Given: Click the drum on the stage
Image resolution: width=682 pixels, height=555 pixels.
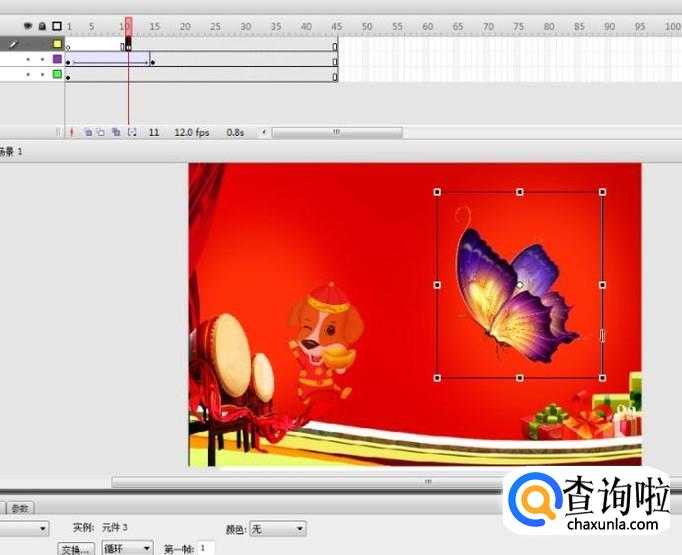Looking at the screenshot, I should [230, 354].
